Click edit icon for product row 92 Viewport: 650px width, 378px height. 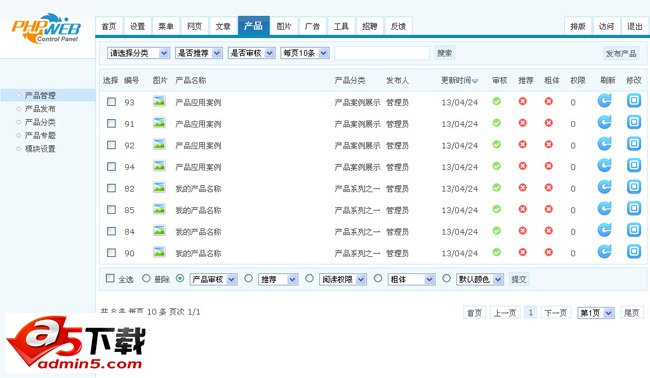tap(634, 144)
